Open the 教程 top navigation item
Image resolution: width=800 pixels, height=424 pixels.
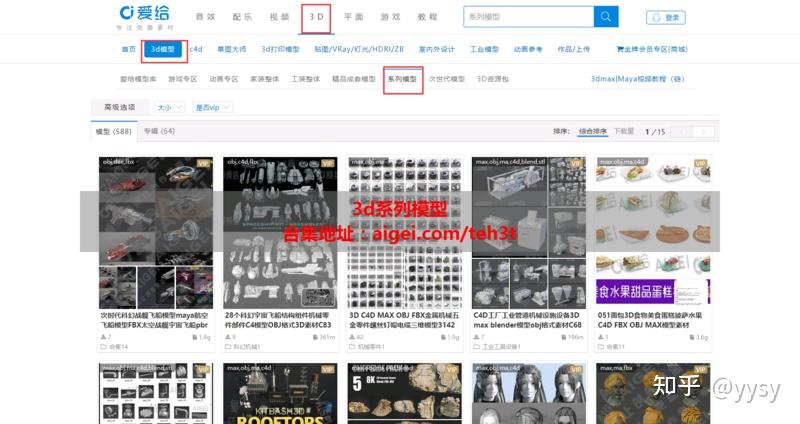coord(428,17)
